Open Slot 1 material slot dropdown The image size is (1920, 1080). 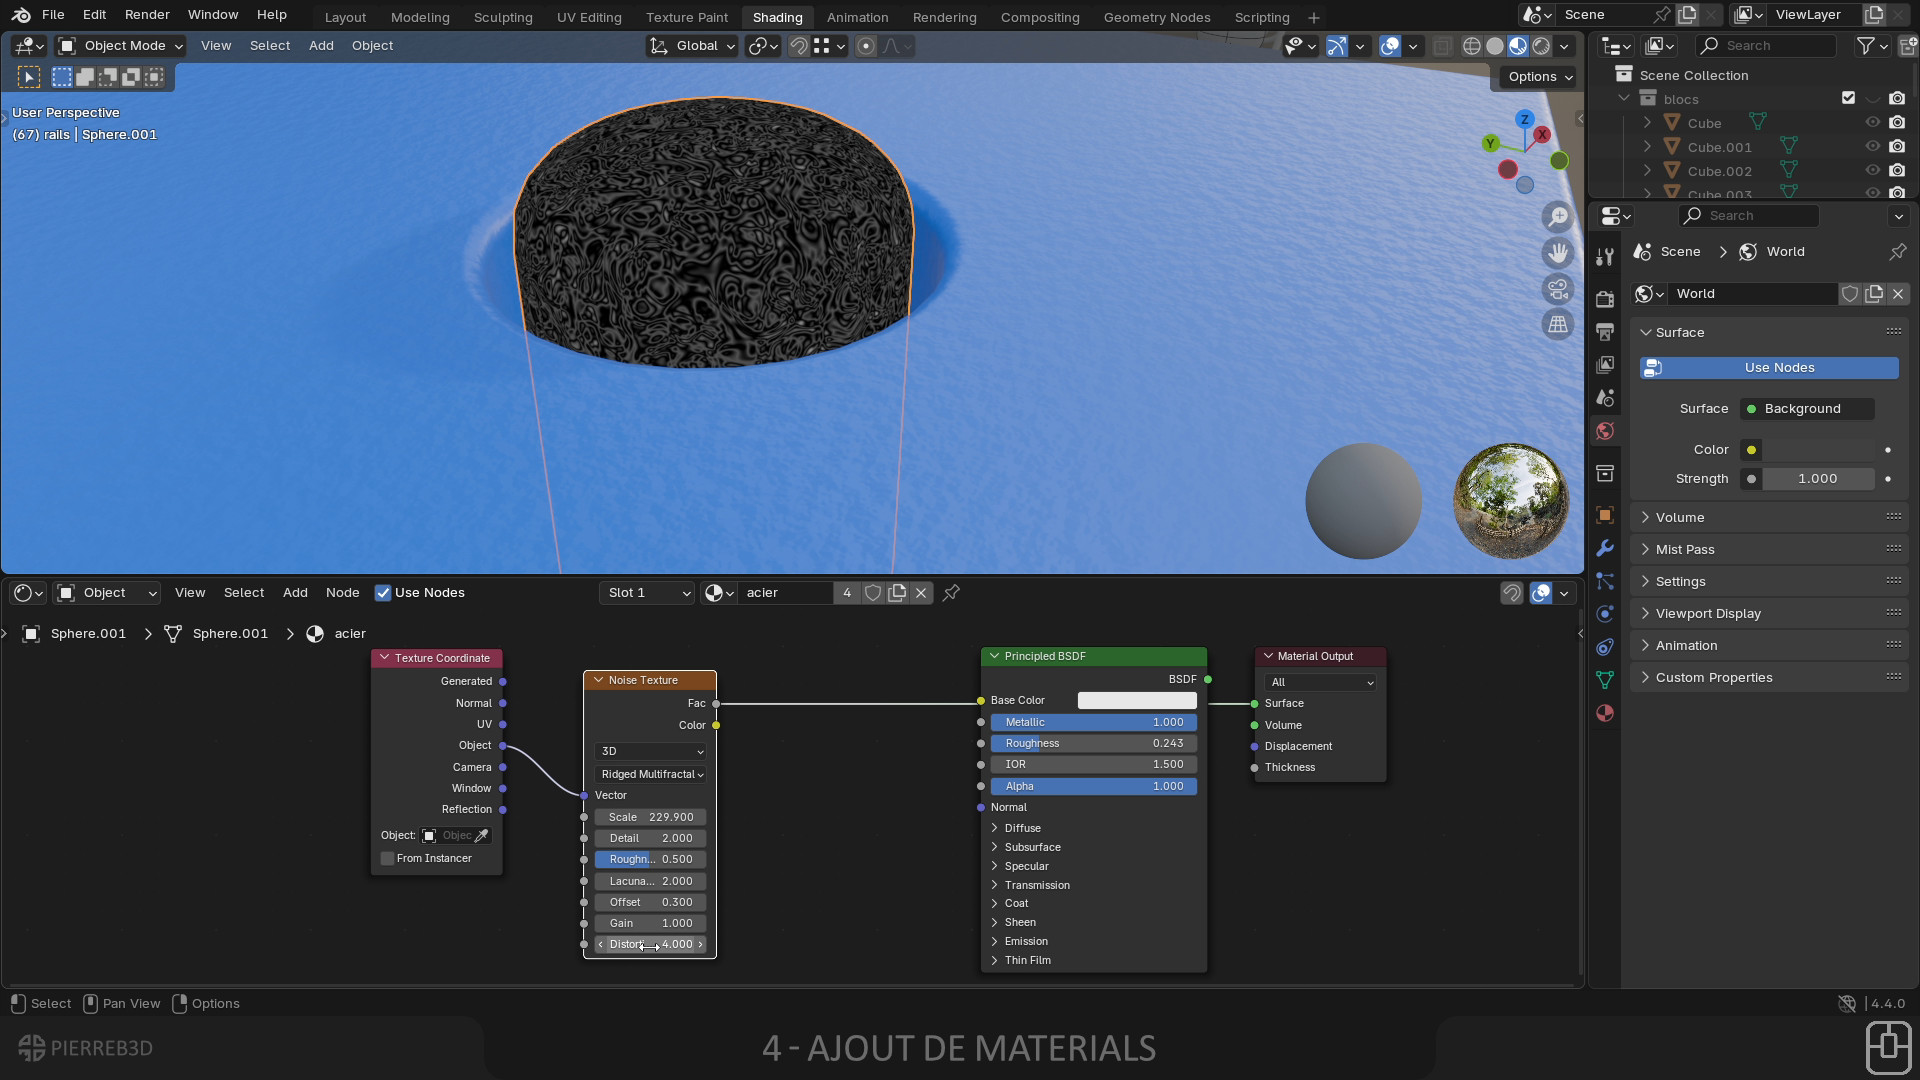[647, 593]
